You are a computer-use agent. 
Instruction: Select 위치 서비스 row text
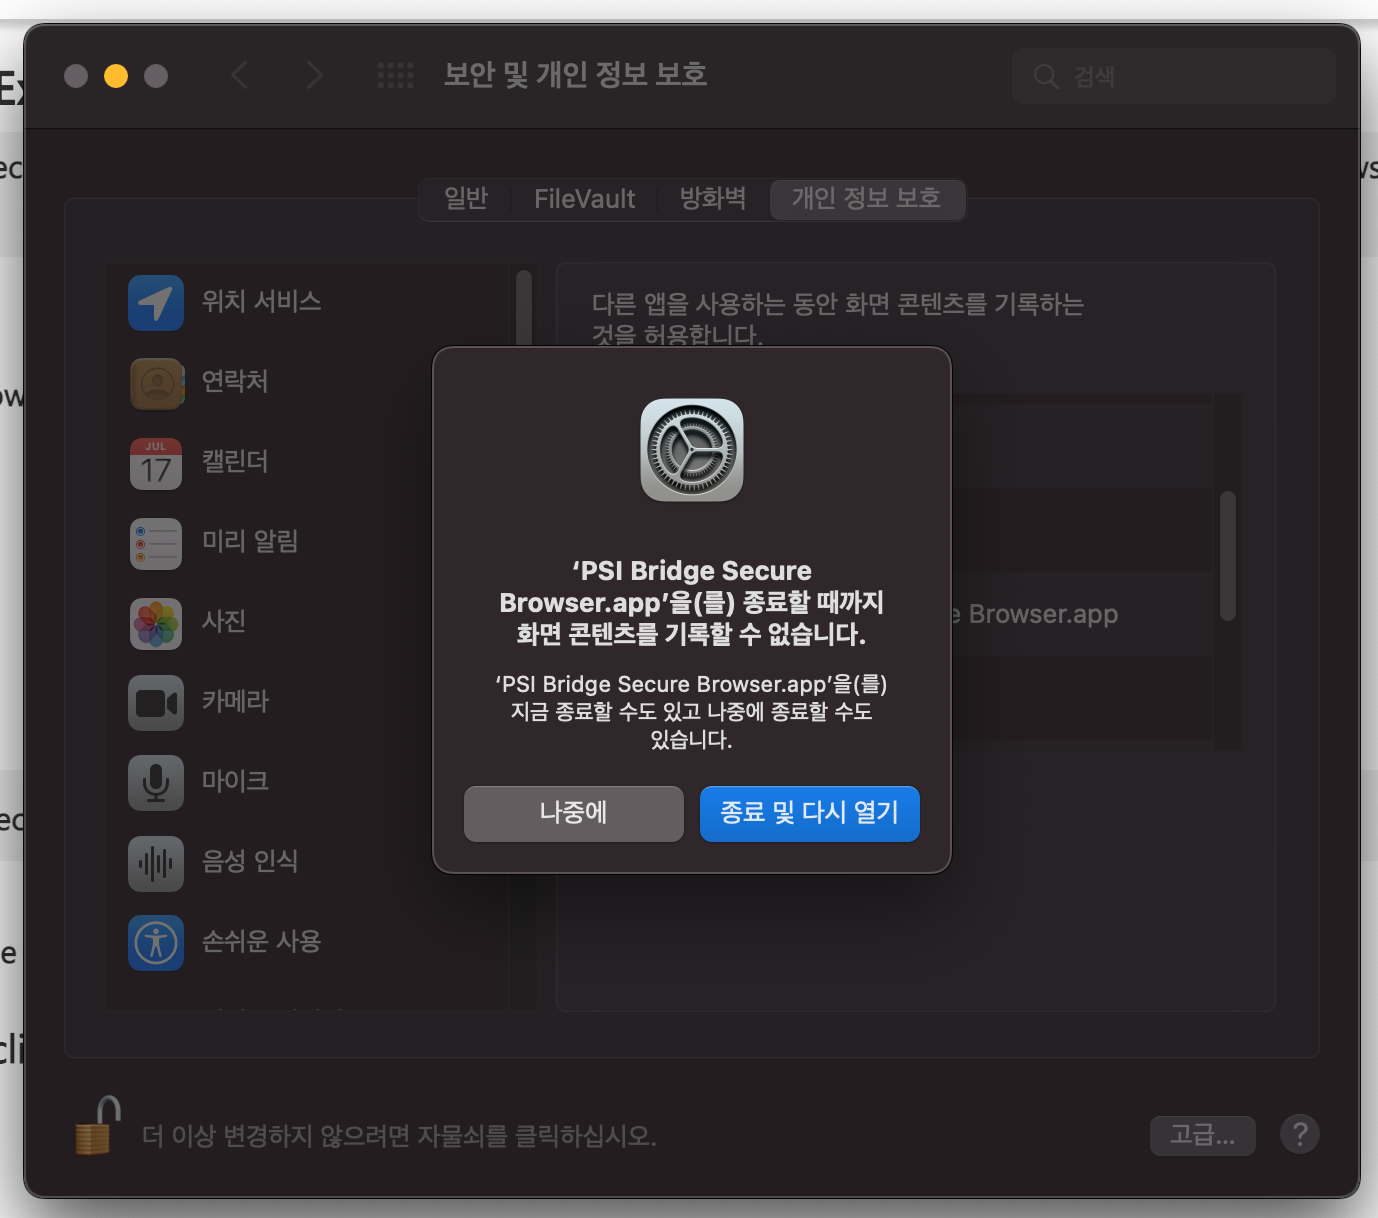coord(261,302)
